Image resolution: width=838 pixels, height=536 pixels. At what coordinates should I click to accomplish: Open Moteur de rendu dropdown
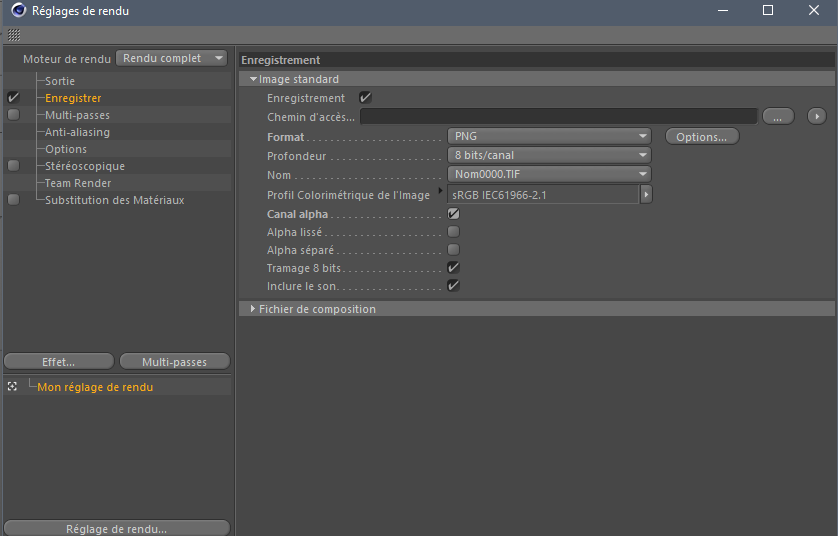point(172,58)
